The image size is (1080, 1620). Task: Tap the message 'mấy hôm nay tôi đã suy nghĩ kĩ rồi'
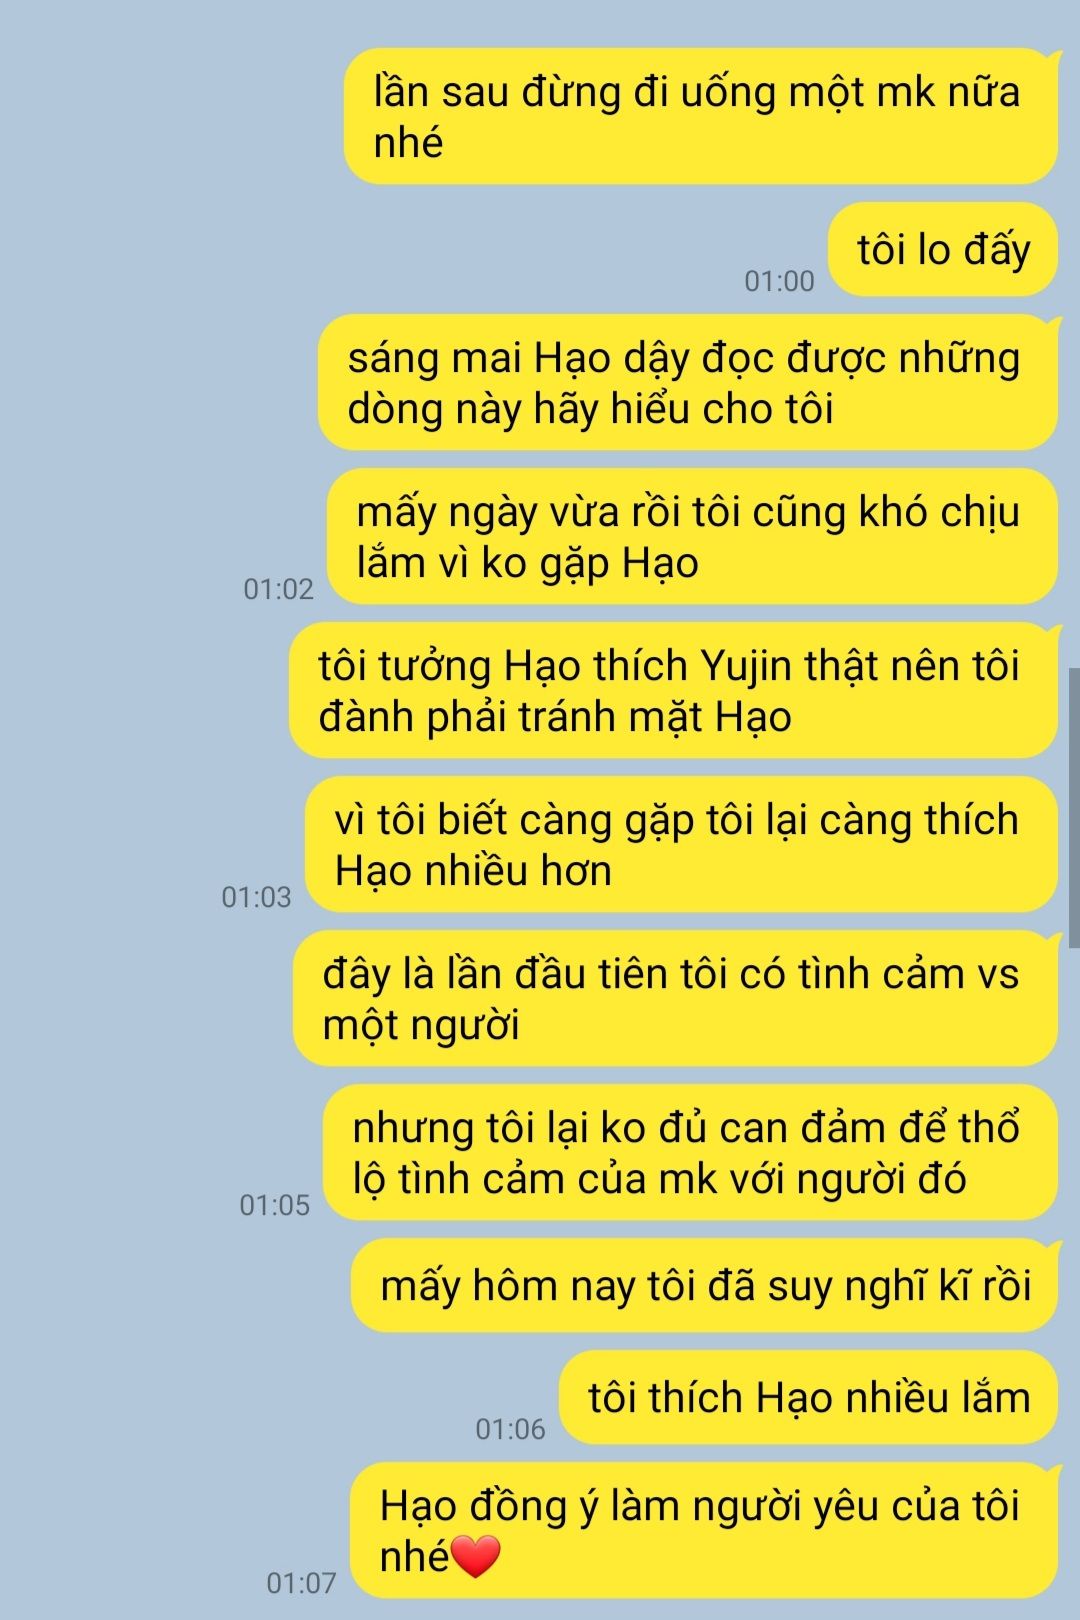point(704,1285)
